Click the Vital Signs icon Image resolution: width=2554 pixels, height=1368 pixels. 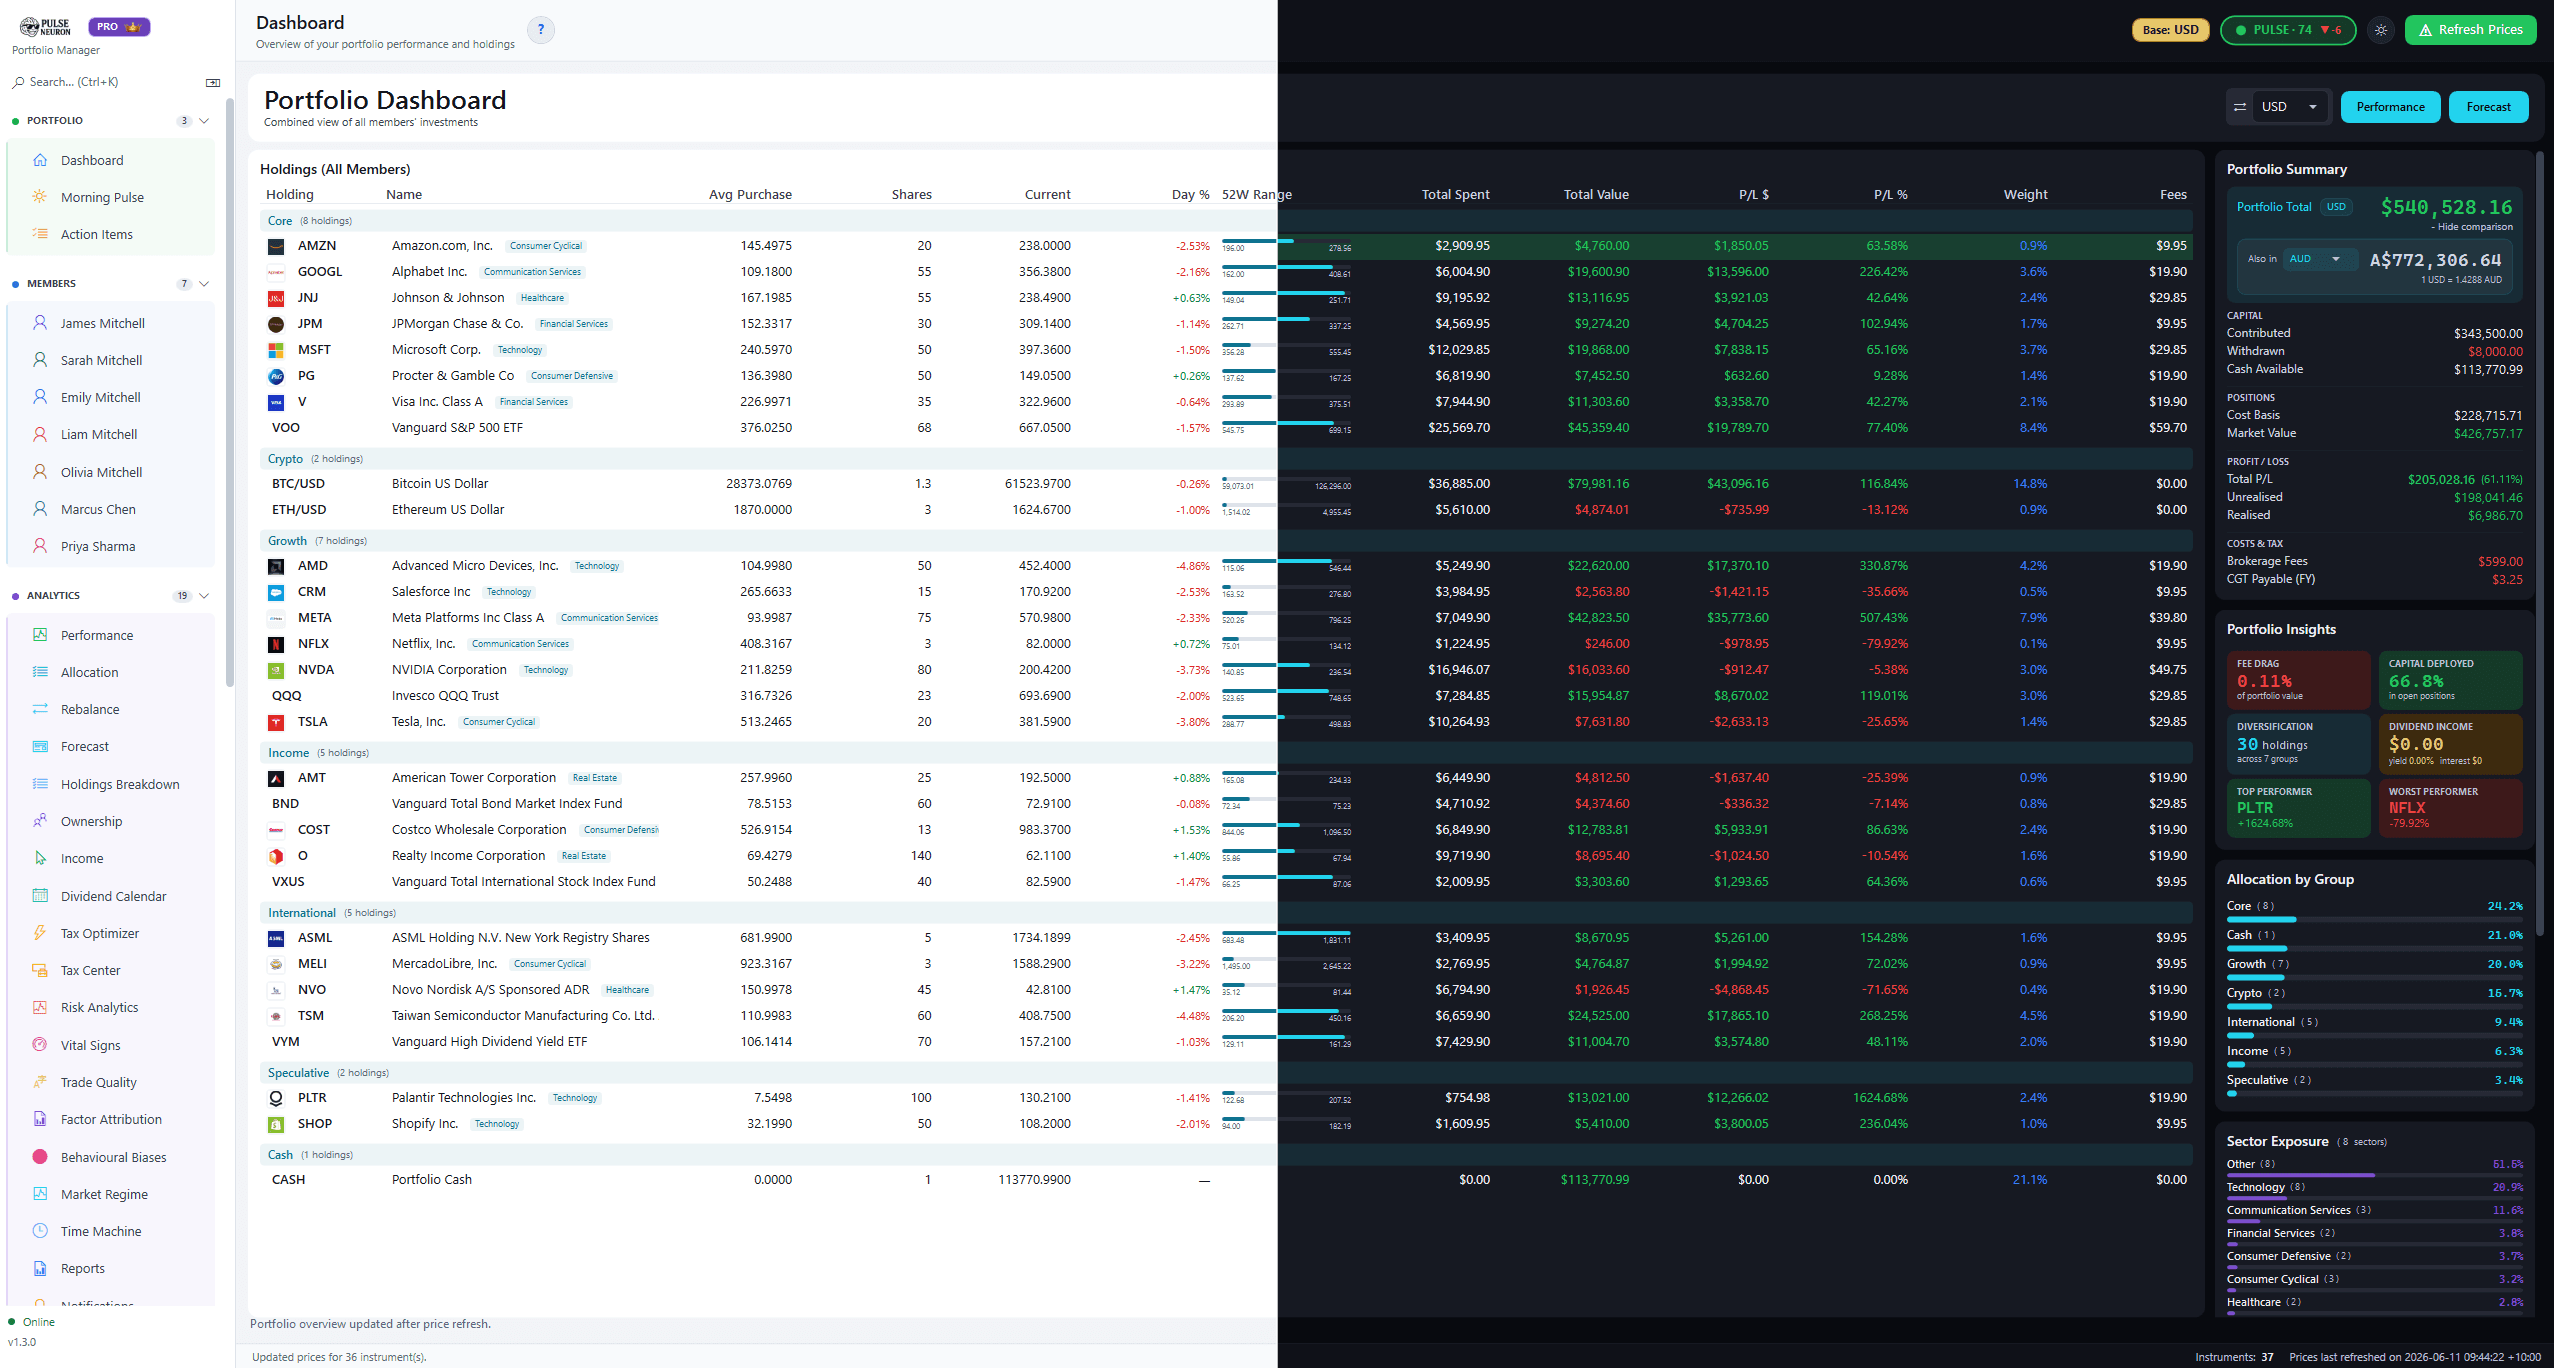(40, 1045)
